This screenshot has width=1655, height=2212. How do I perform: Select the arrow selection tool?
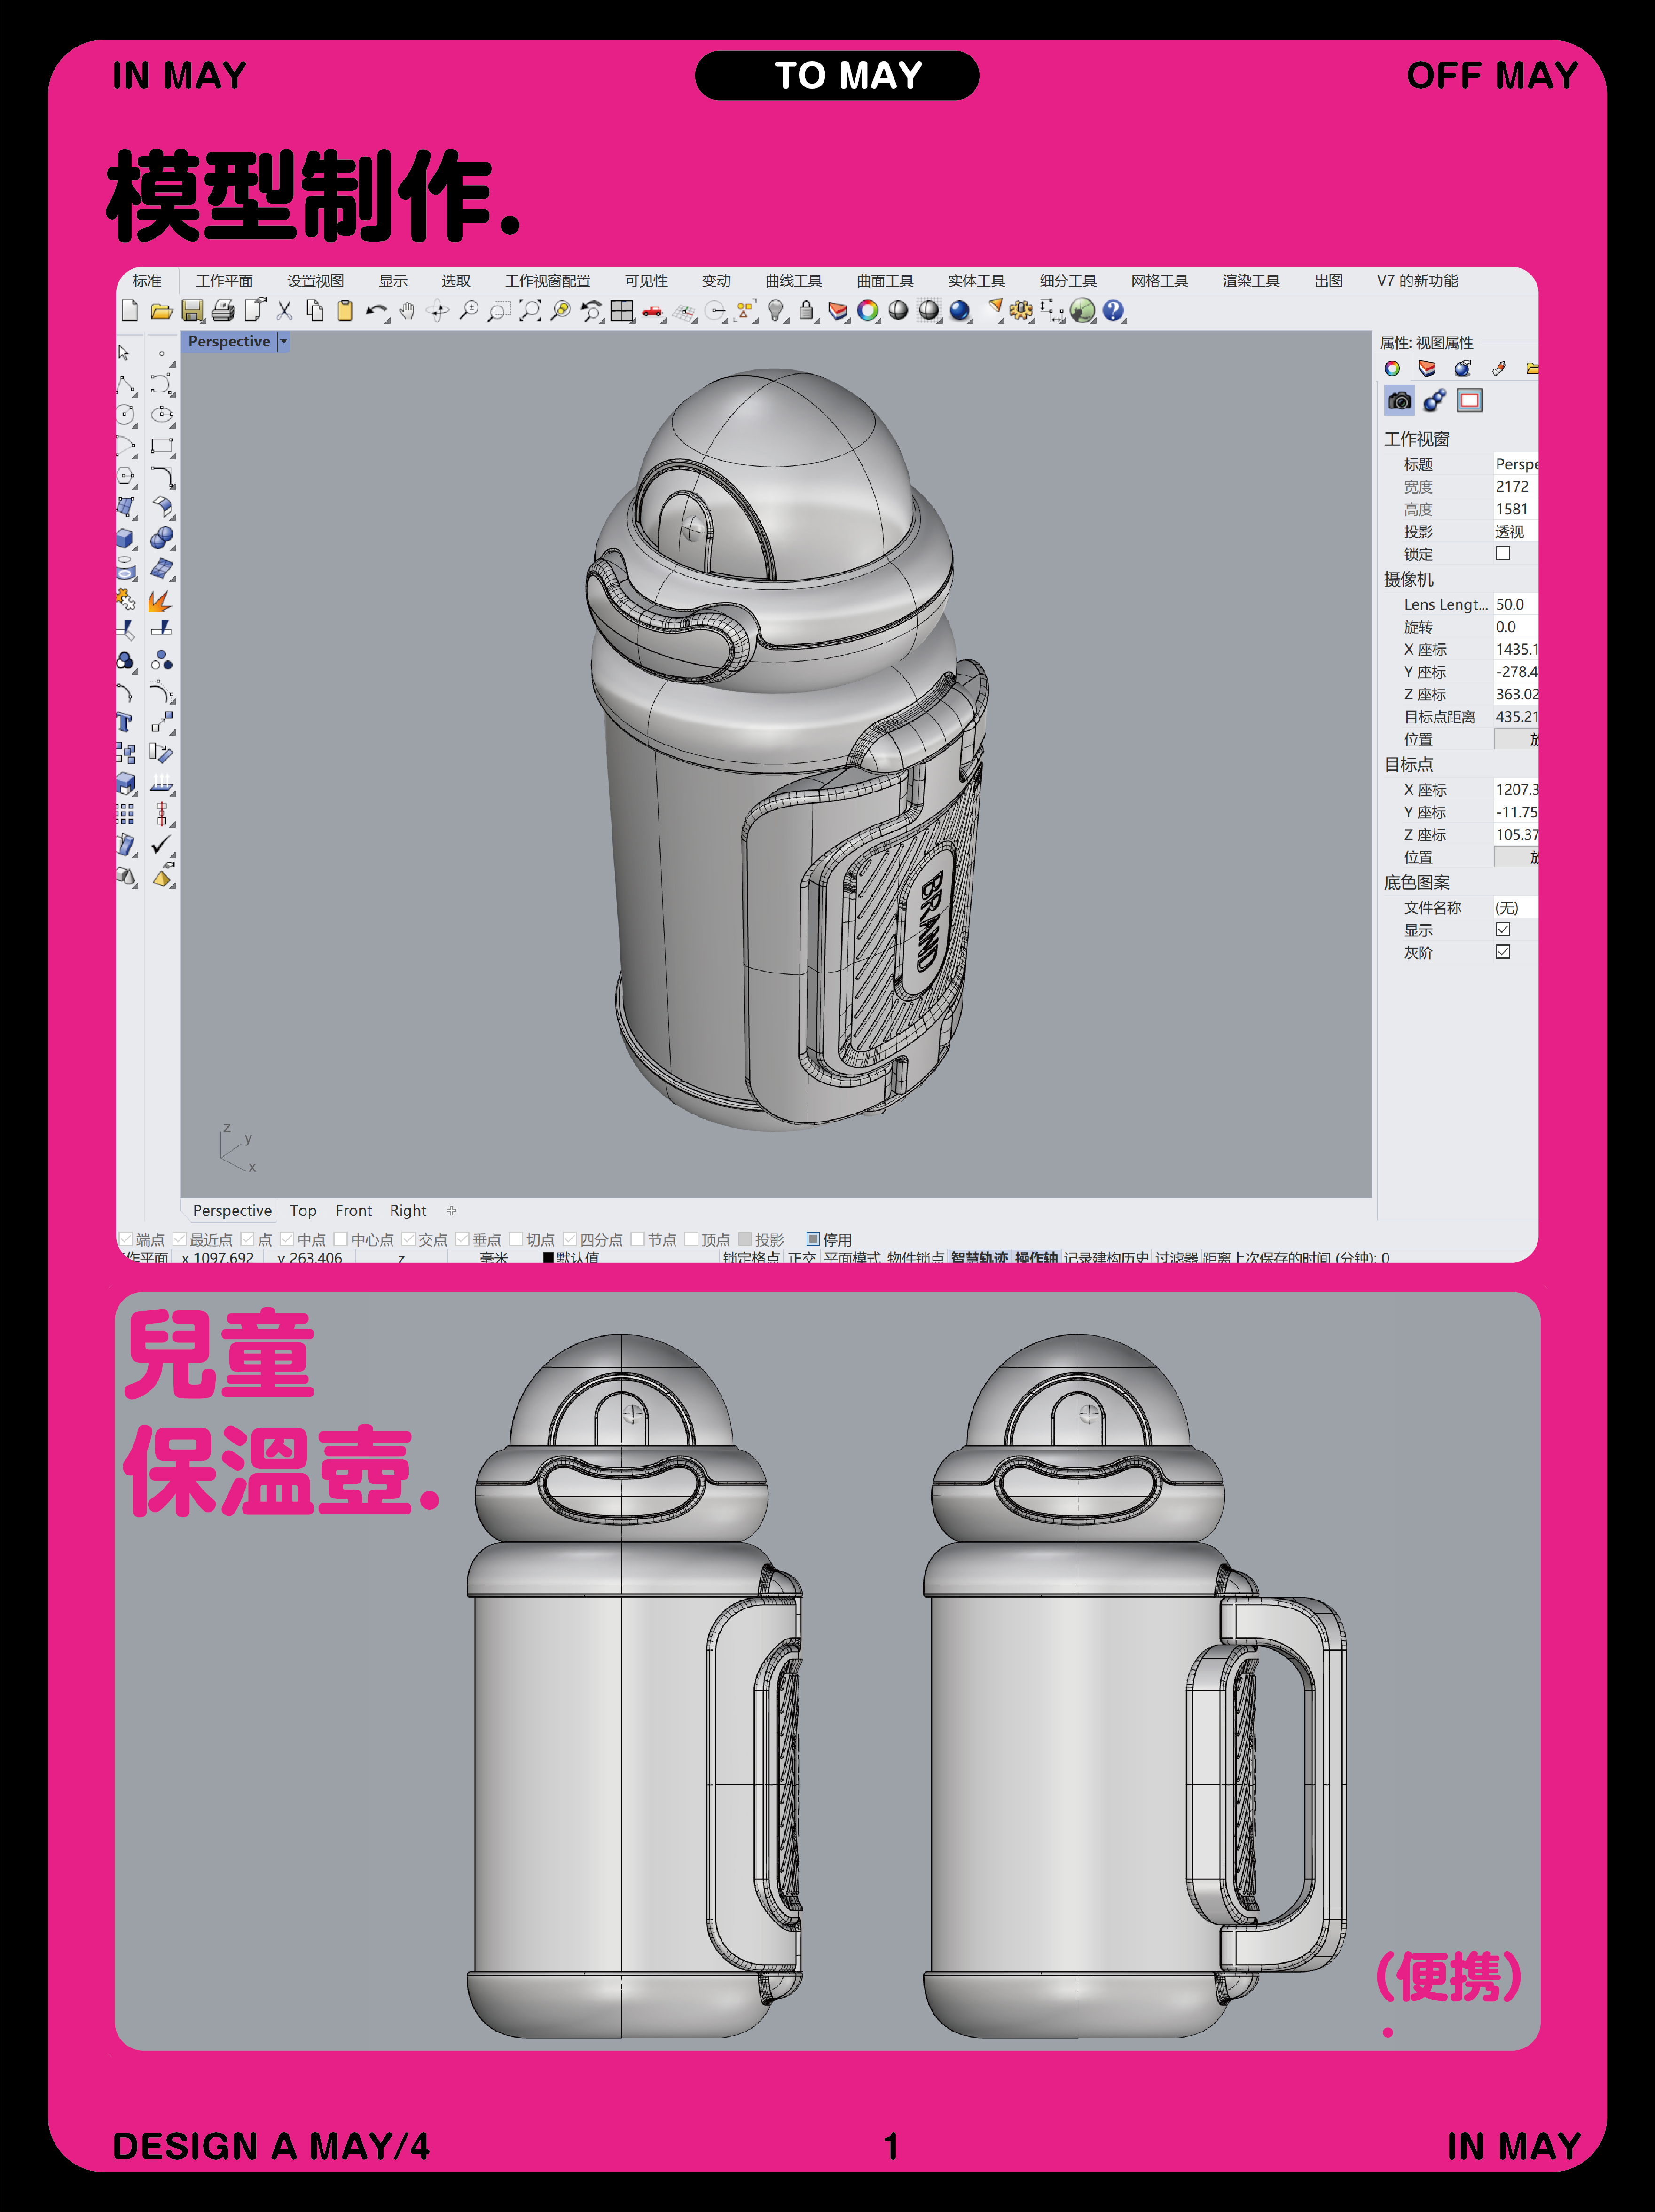click(124, 353)
